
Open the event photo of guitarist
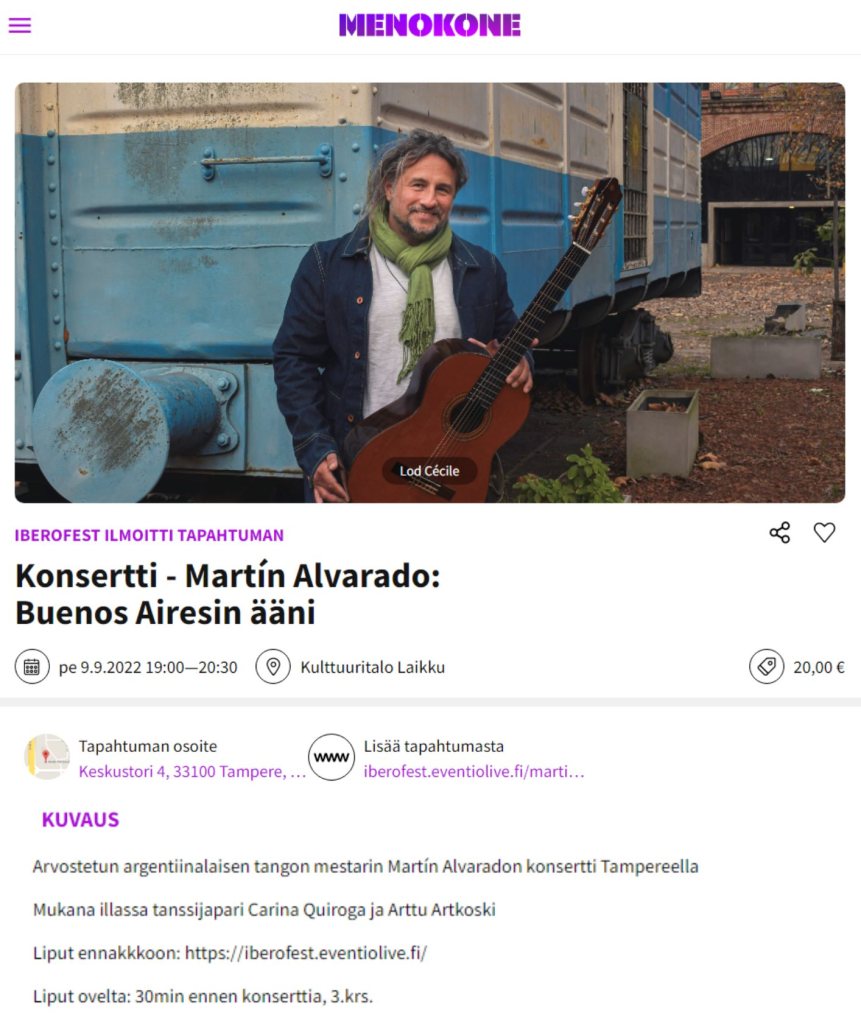coord(430,293)
